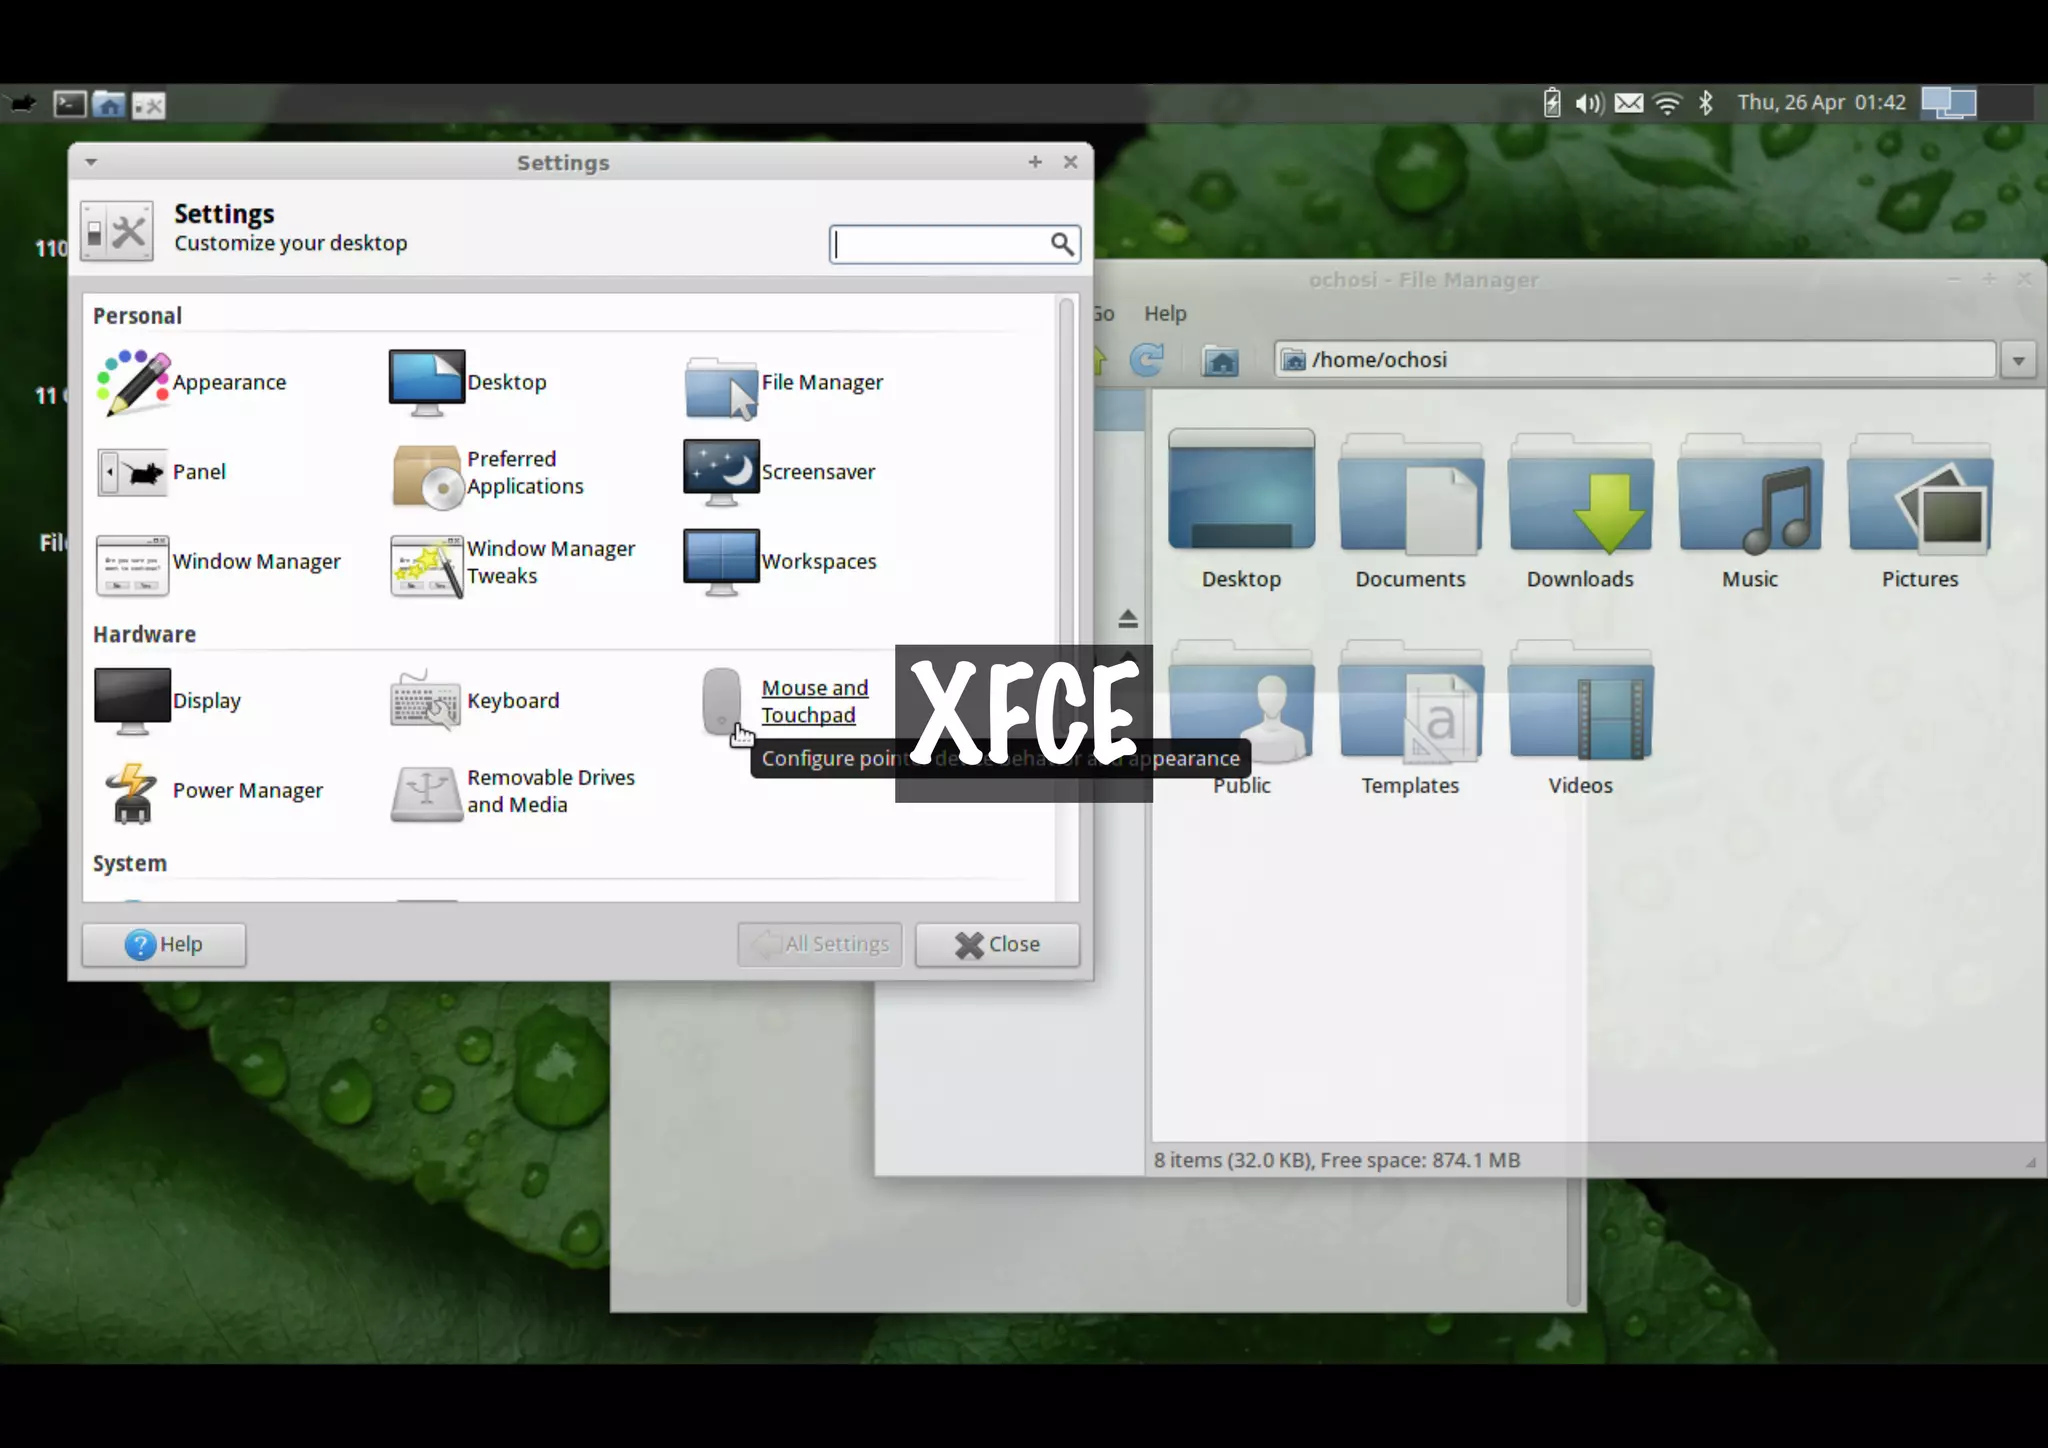The width and height of the screenshot is (2048, 1448).
Task: Click the Settings maximize plus button
Action: click(x=1035, y=162)
